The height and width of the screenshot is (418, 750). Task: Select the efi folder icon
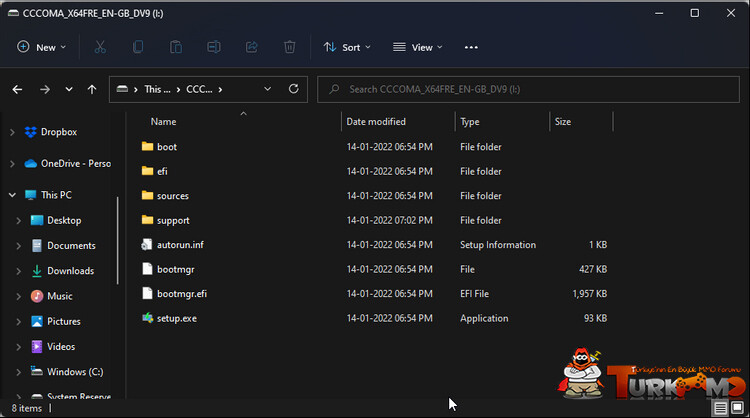[147, 171]
